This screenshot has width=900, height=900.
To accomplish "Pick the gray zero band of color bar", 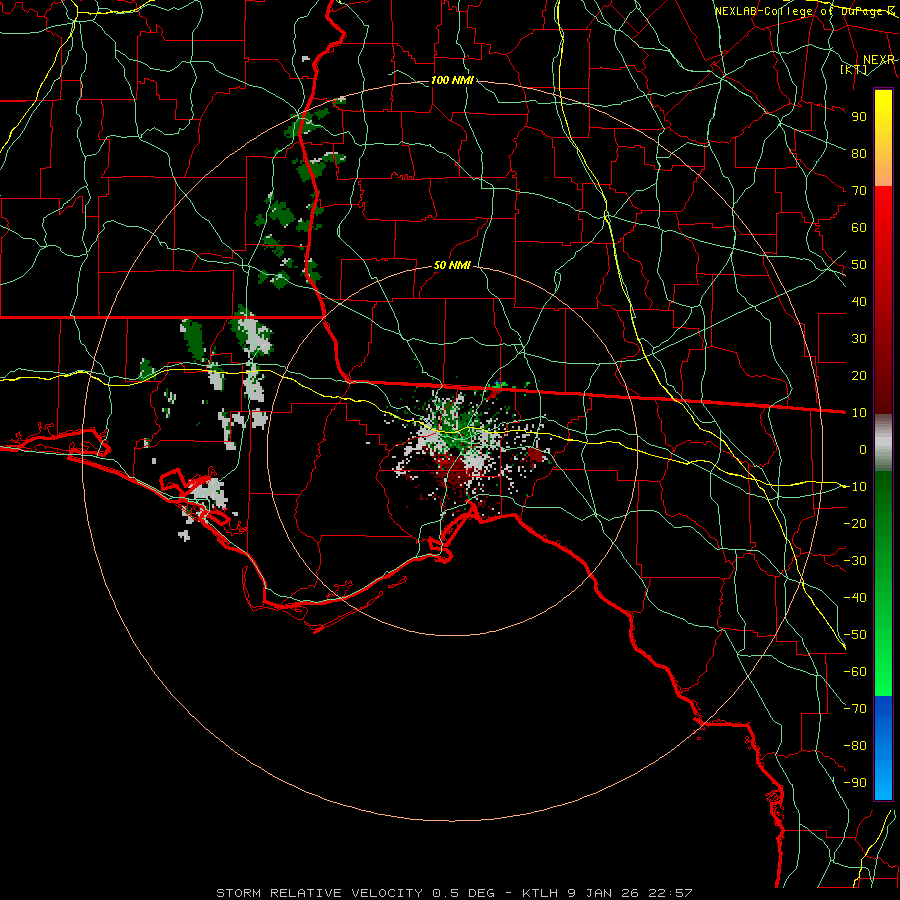I will click(883, 443).
